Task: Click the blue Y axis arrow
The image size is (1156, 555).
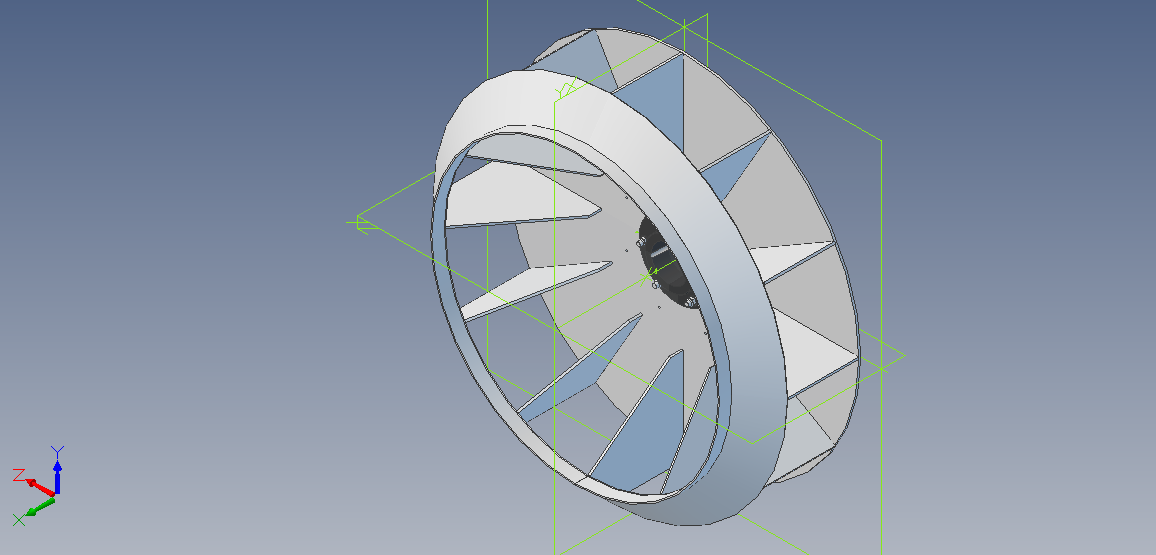Action: (57, 475)
